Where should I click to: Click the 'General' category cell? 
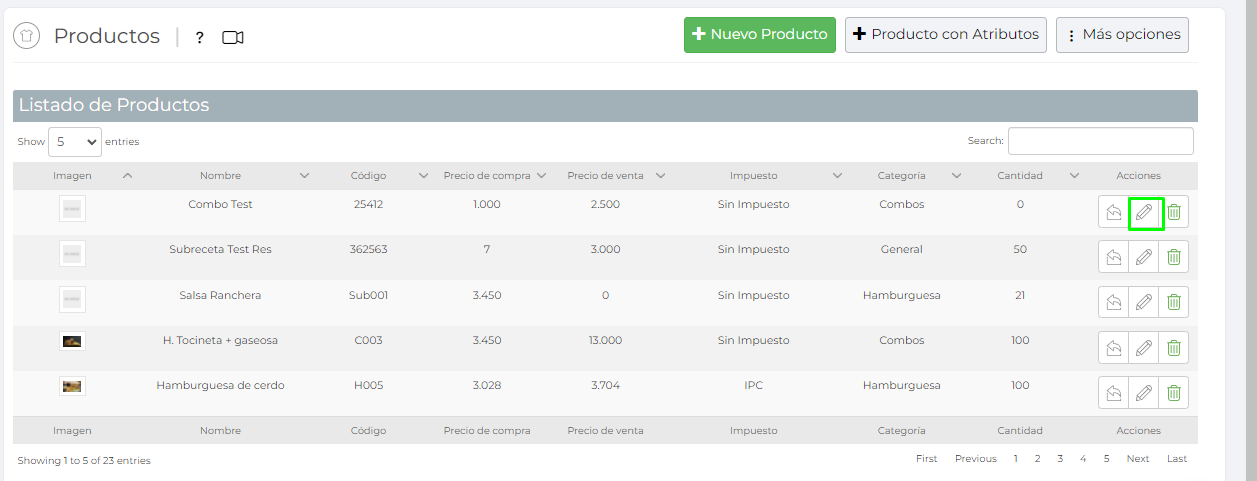(x=901, y=250)
